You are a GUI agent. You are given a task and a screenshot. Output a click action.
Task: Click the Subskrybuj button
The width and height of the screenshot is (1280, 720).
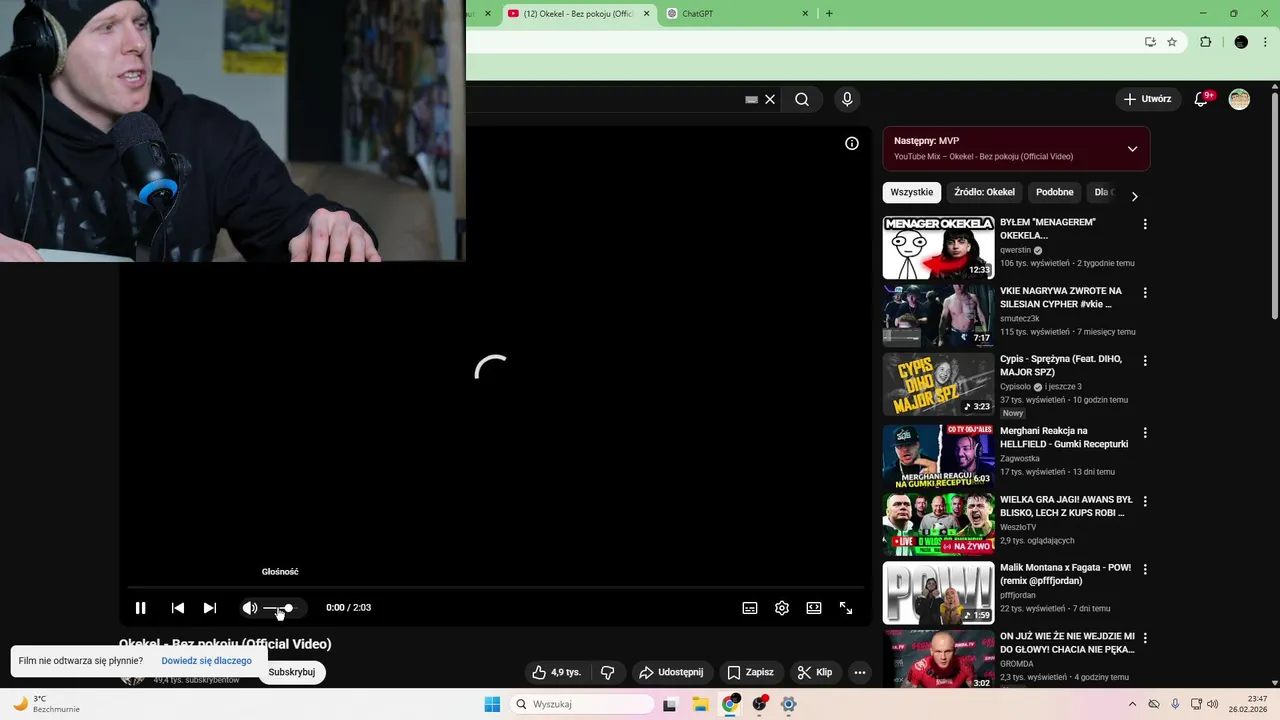tap(292, 672)
